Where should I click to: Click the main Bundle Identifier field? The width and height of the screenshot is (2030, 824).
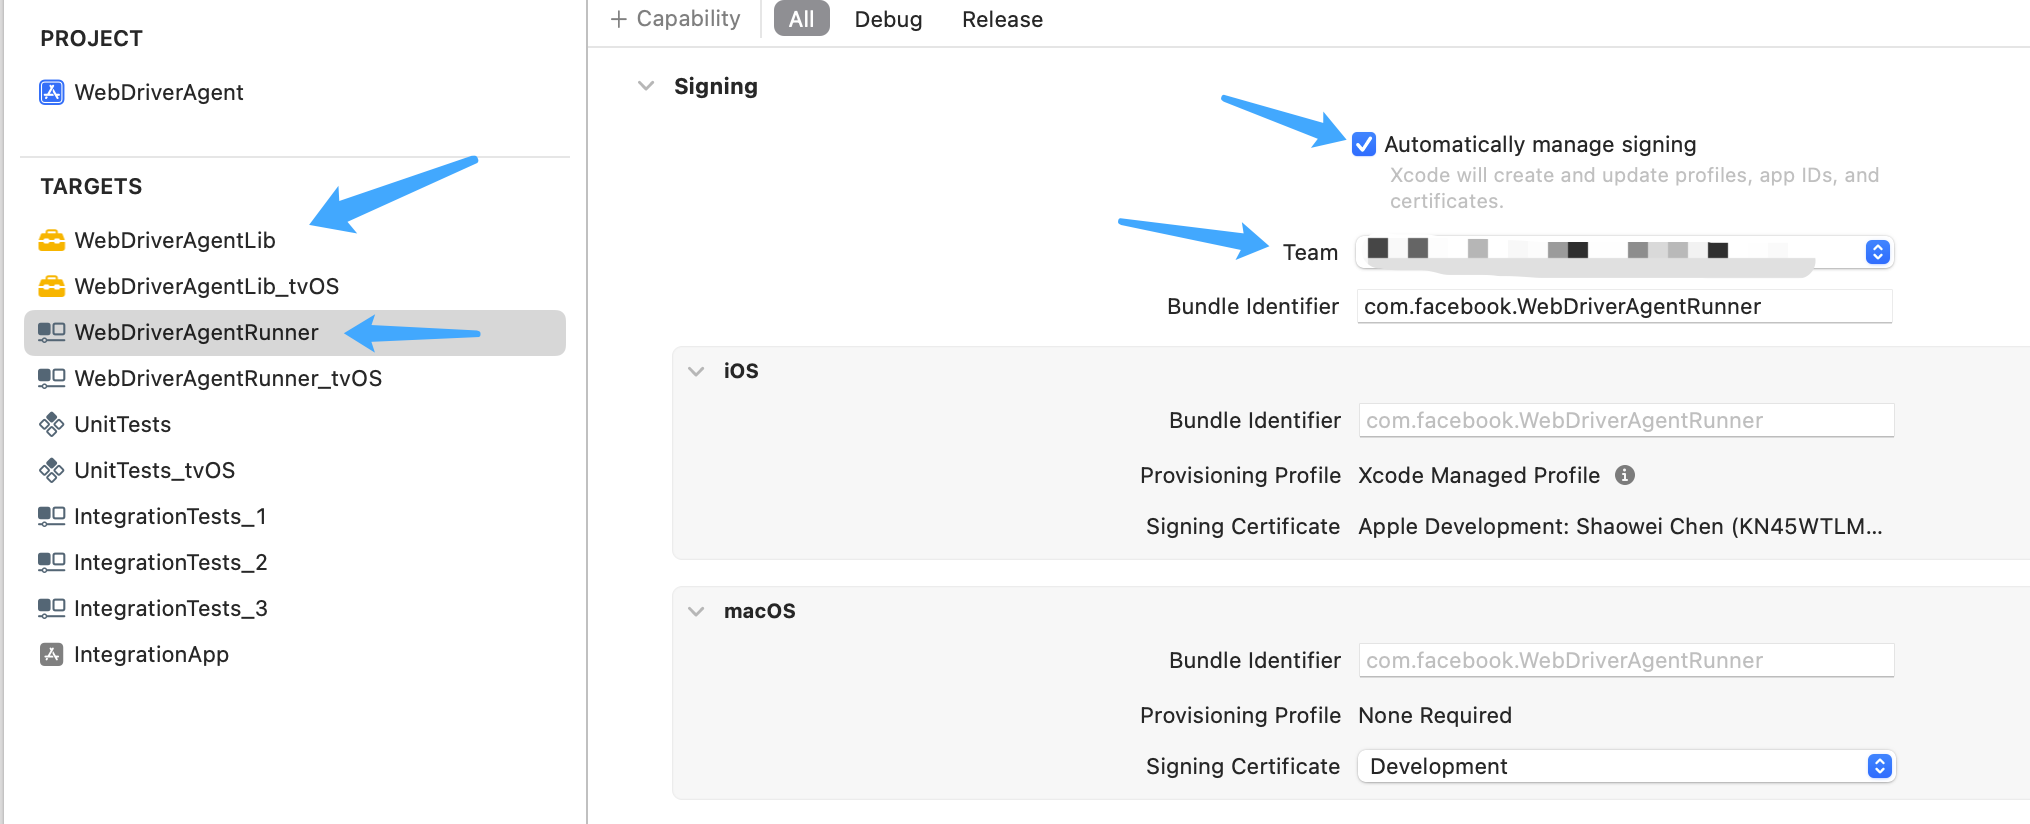pyautogui.click(x=1624, y=306)
